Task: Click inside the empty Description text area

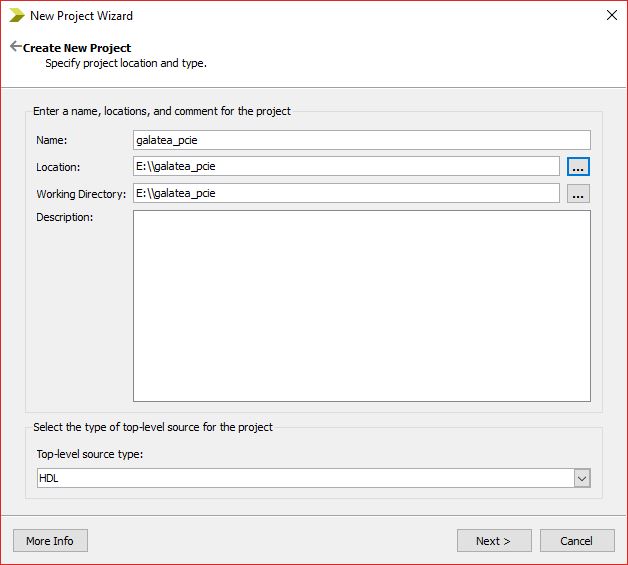Action: (x=361, y=305)
